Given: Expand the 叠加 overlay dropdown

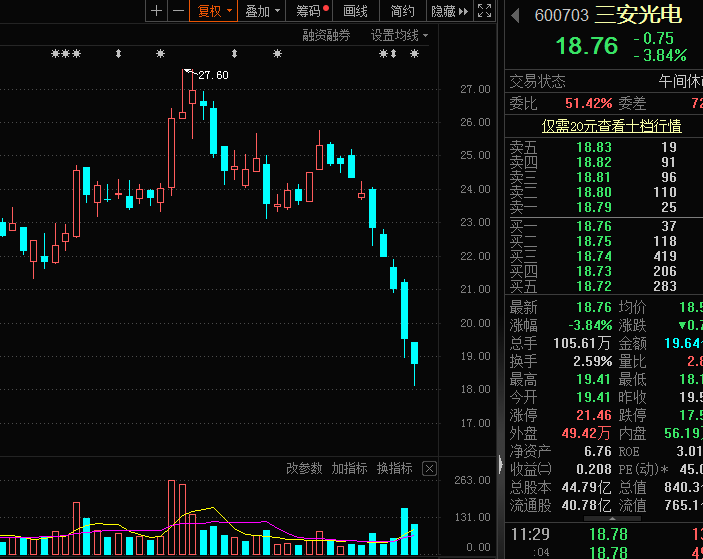Looking at the screenshot, I should tap(262, 11).
